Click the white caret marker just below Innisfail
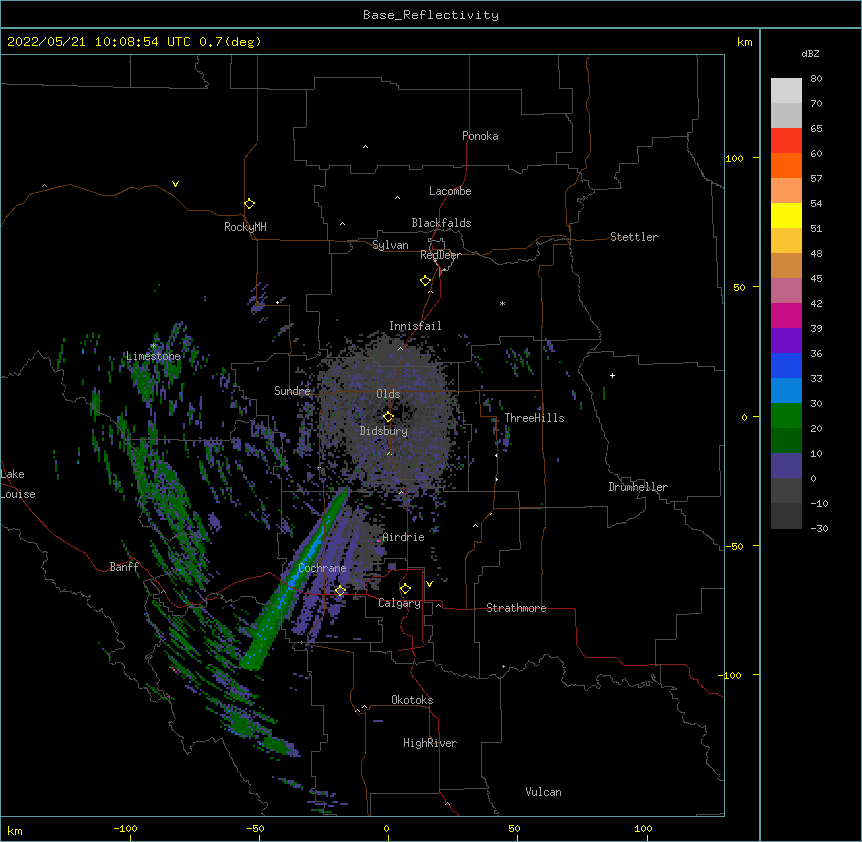 [400, 348]
